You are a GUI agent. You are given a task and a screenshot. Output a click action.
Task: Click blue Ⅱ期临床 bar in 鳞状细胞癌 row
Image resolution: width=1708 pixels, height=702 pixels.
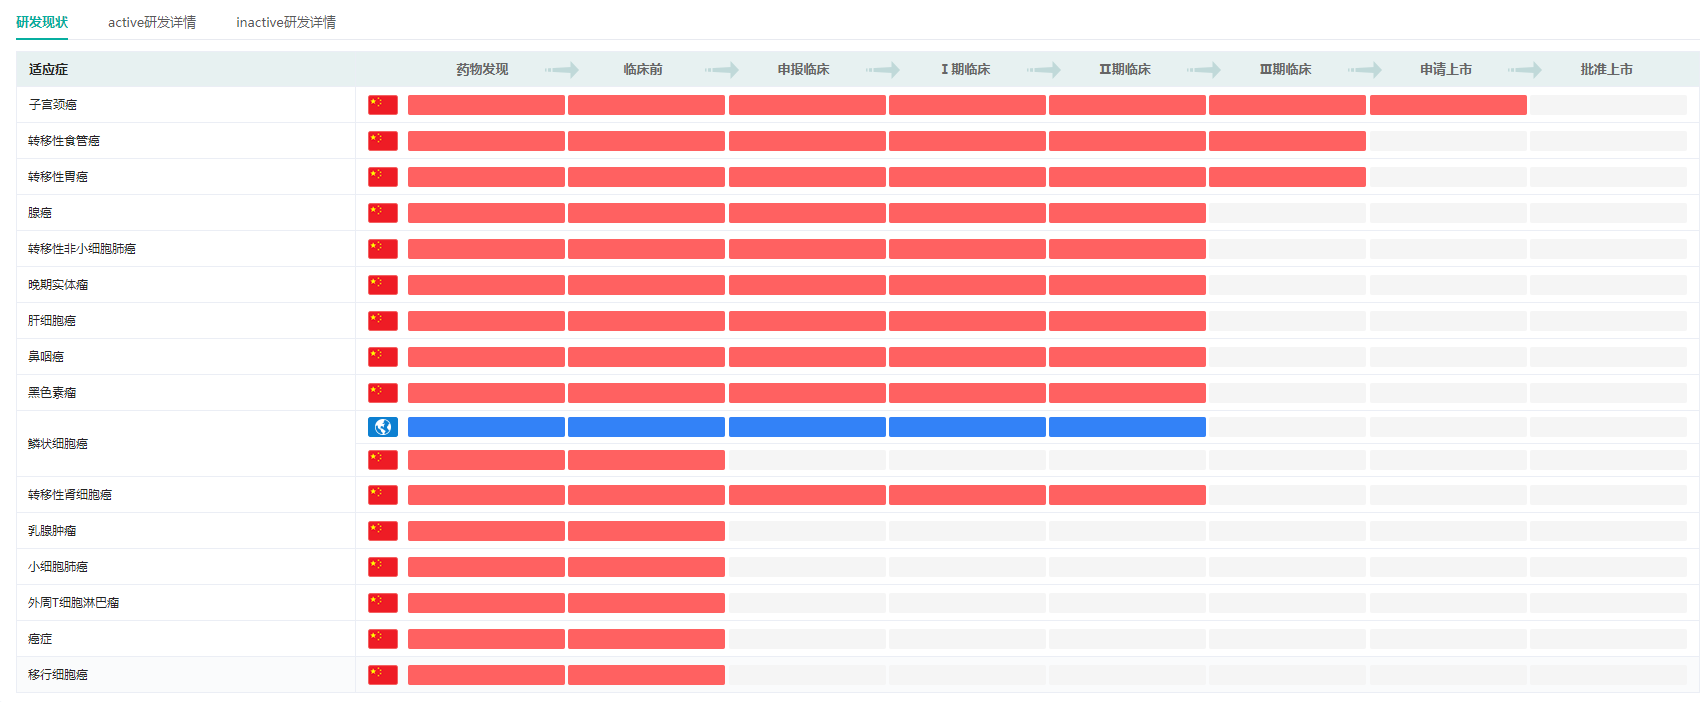[x=1127, y=427]
